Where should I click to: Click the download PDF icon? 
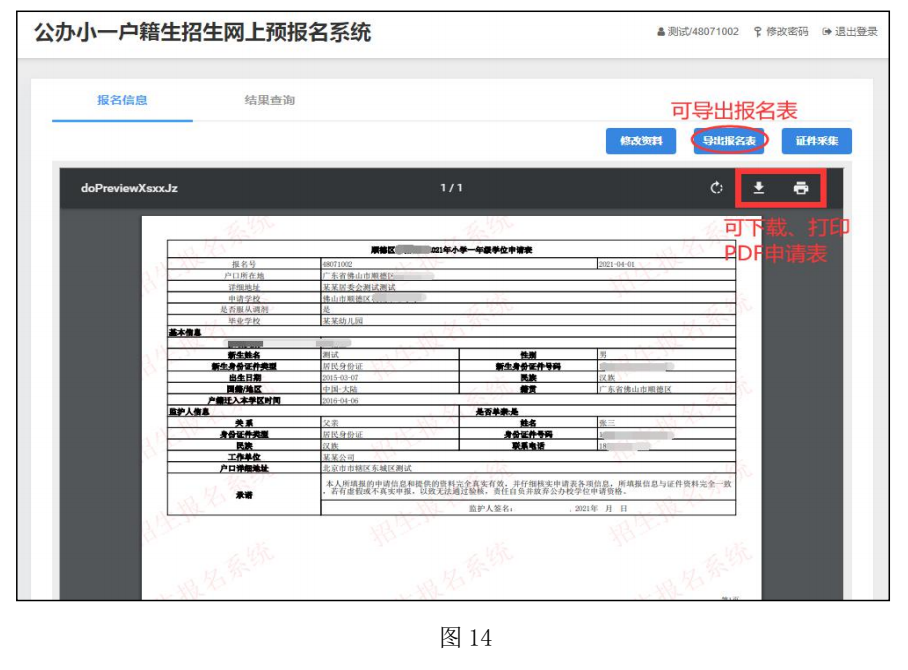pos(759,188)
